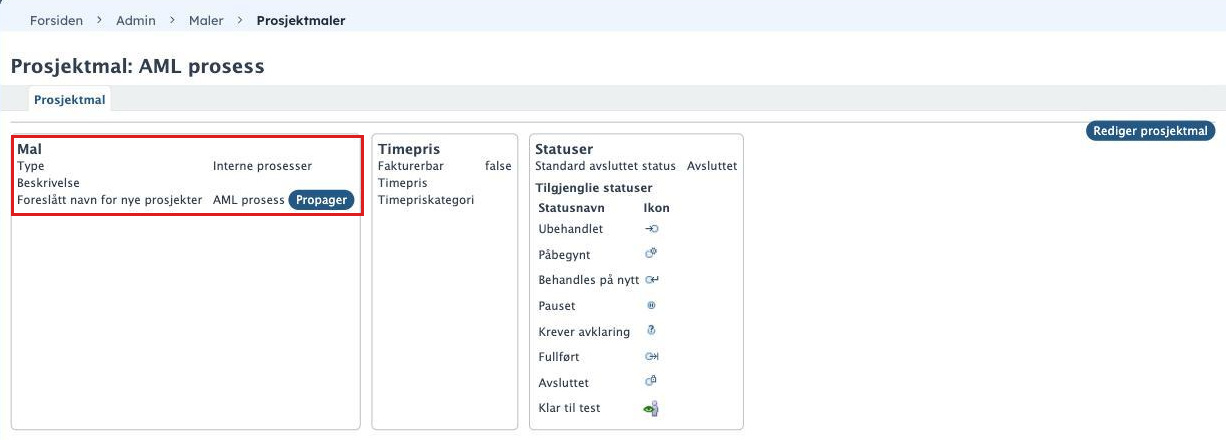Click the Påbegynt status name
Viewport: 1226px width, 440px height.
pyautogui.click(x=564, y=255)
